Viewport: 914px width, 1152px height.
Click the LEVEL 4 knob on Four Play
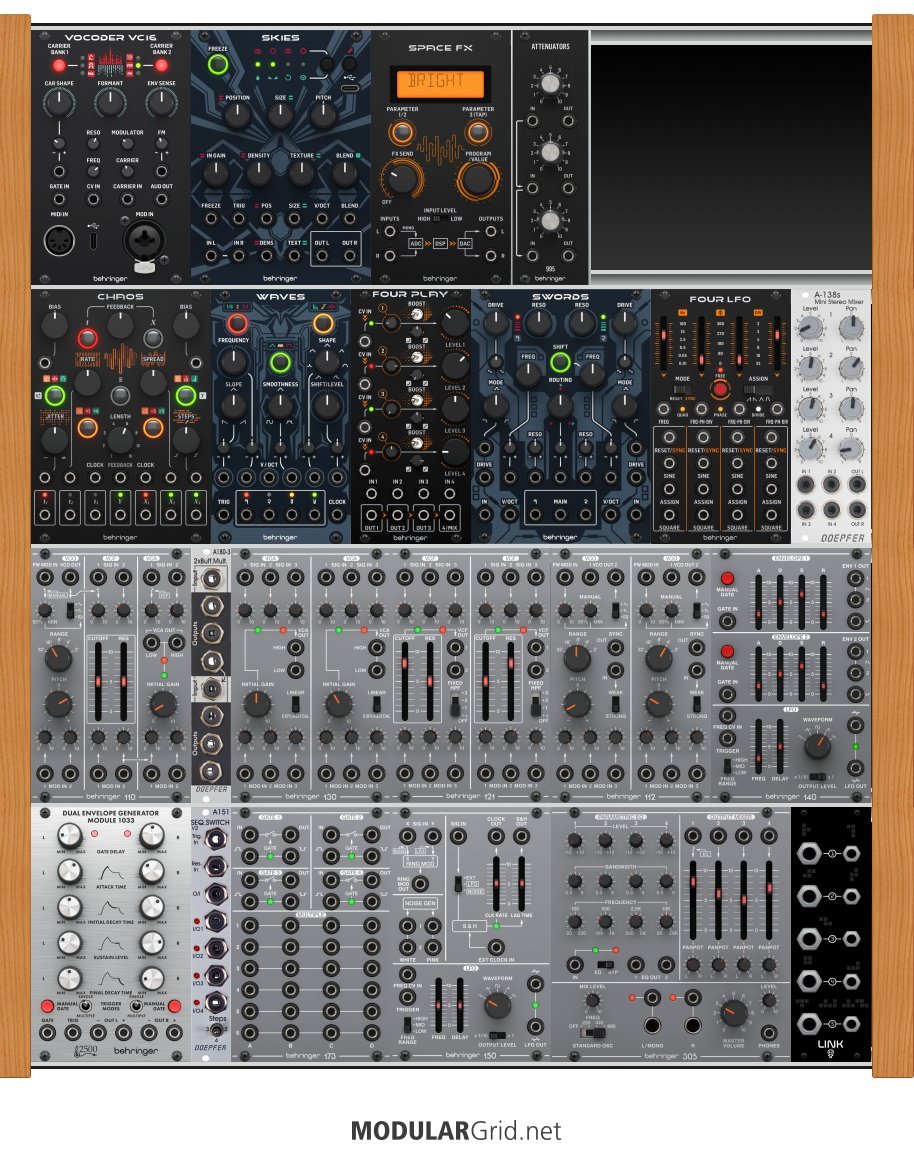pyautogui.click(x=455, y=451)
